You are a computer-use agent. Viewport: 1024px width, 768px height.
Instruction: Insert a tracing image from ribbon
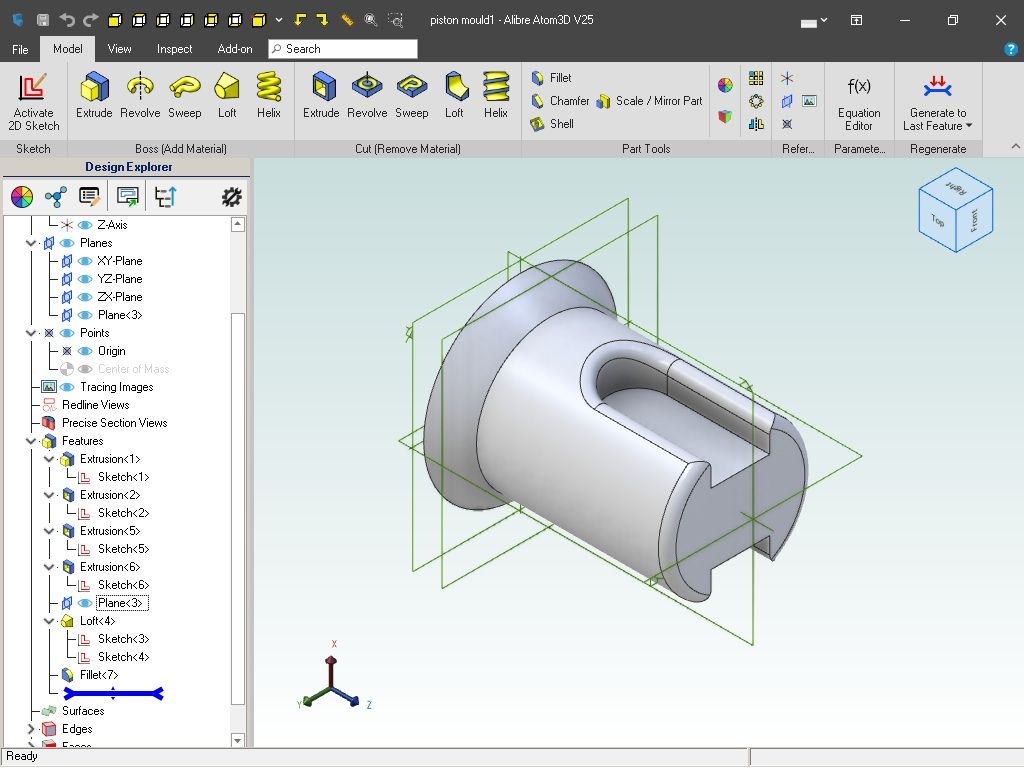[x=809, y=101]
